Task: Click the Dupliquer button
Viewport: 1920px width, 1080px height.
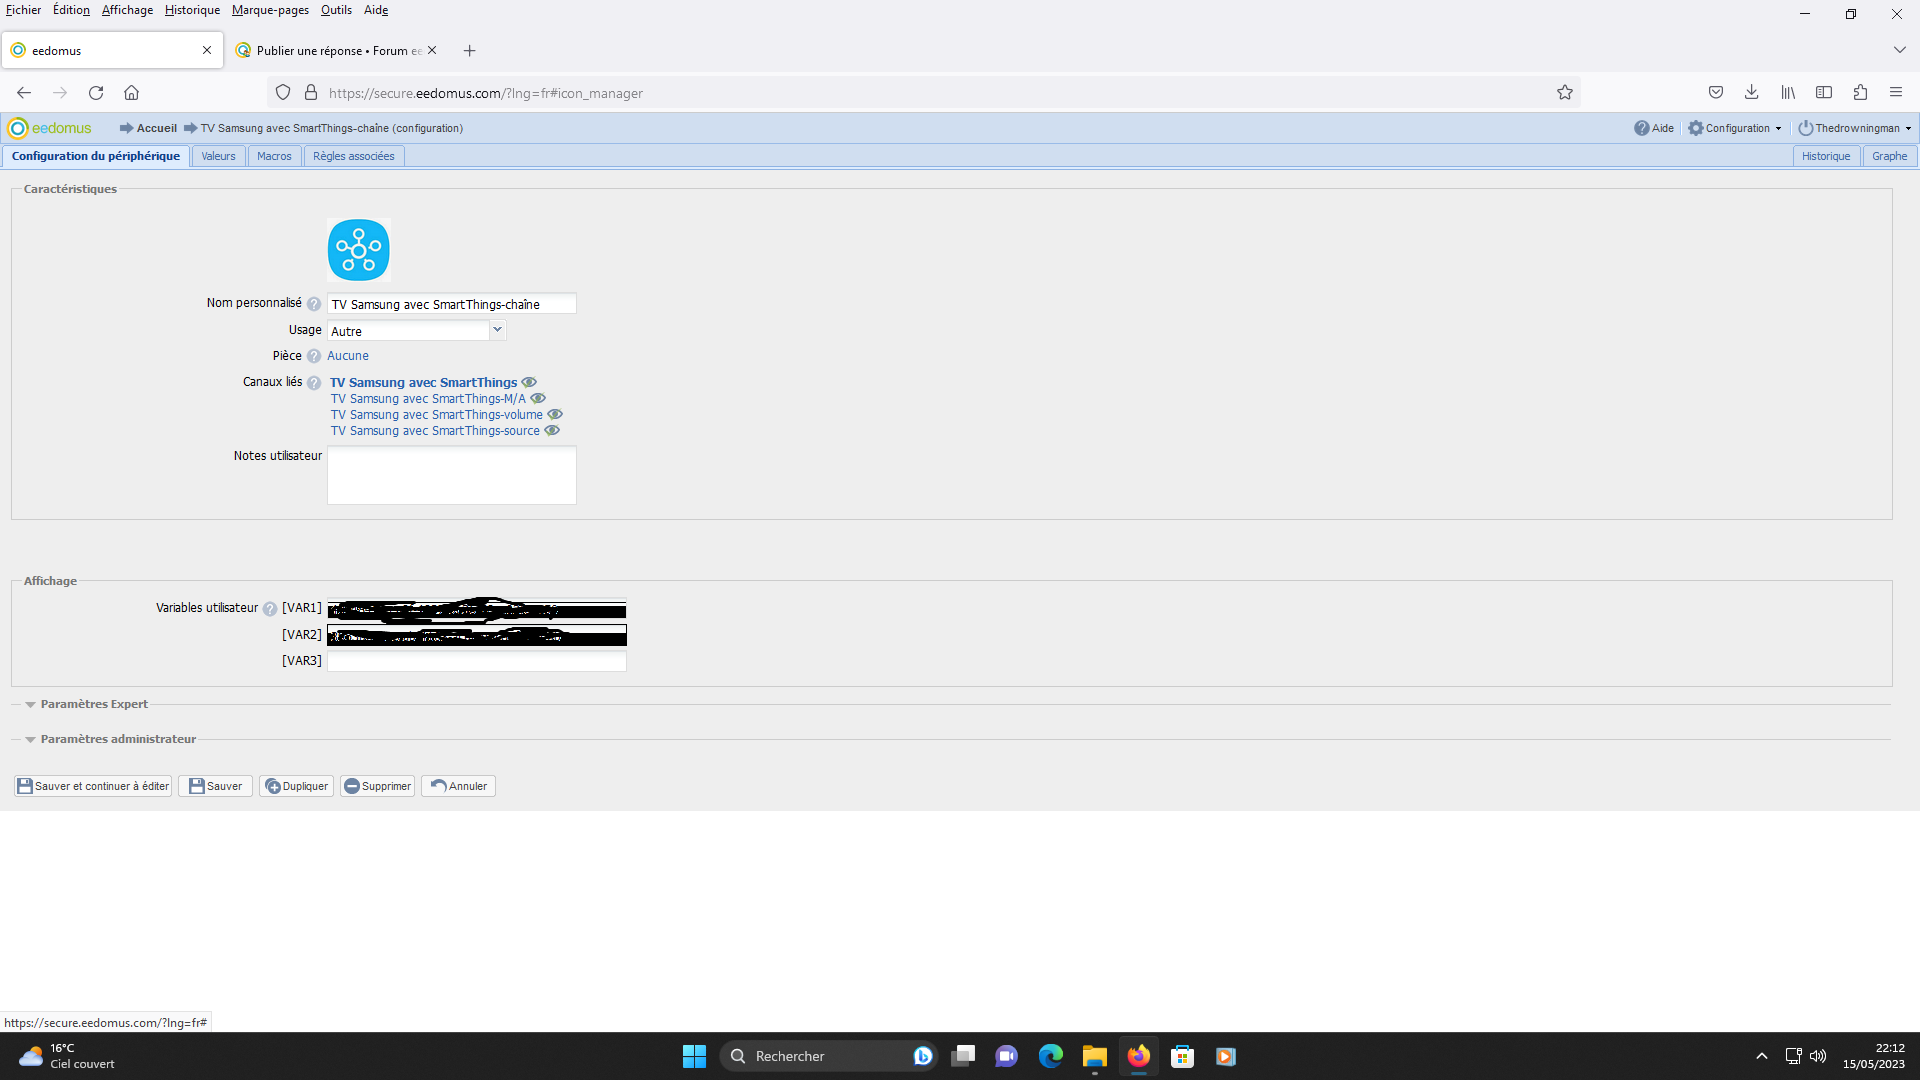Action: pos(296,786)
